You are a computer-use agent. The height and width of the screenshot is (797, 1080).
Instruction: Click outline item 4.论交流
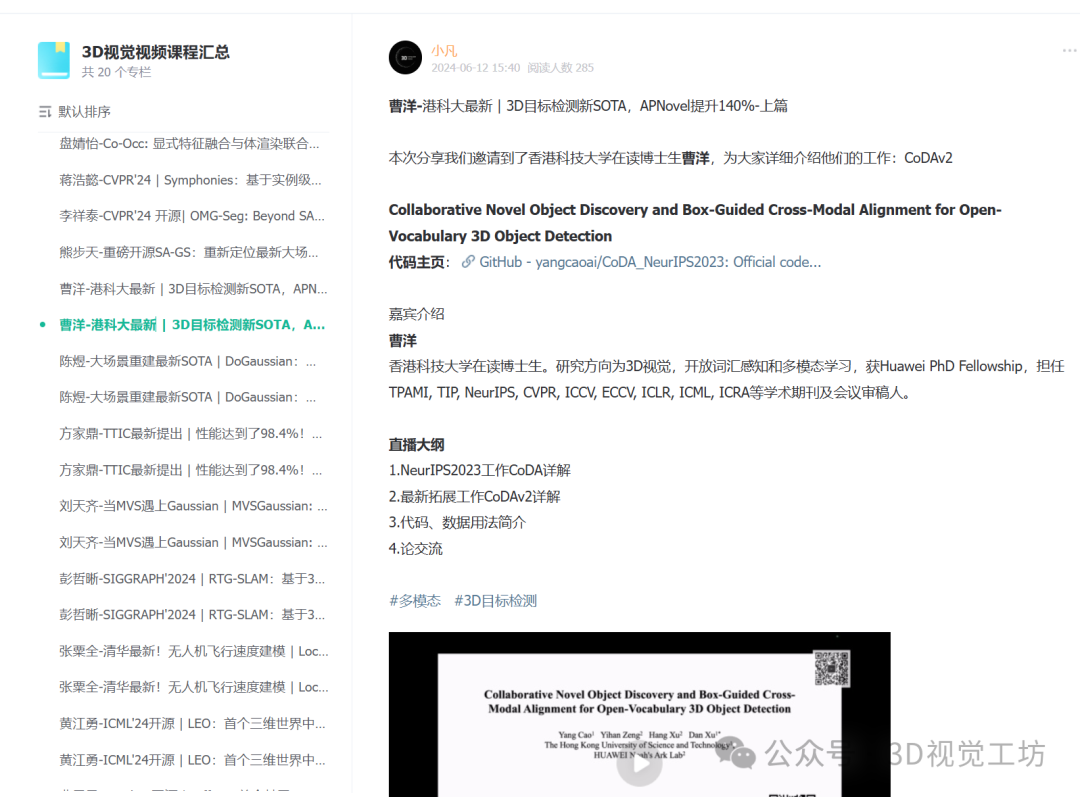click(x=415, y=549)
